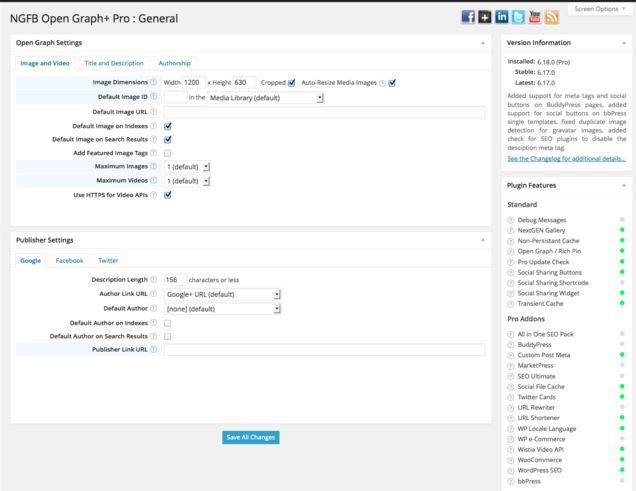Image resolution: width=636 pixels, height=491 pixels.
Task: Click the WP Locale Language feature label
Action: coord(547,429)
